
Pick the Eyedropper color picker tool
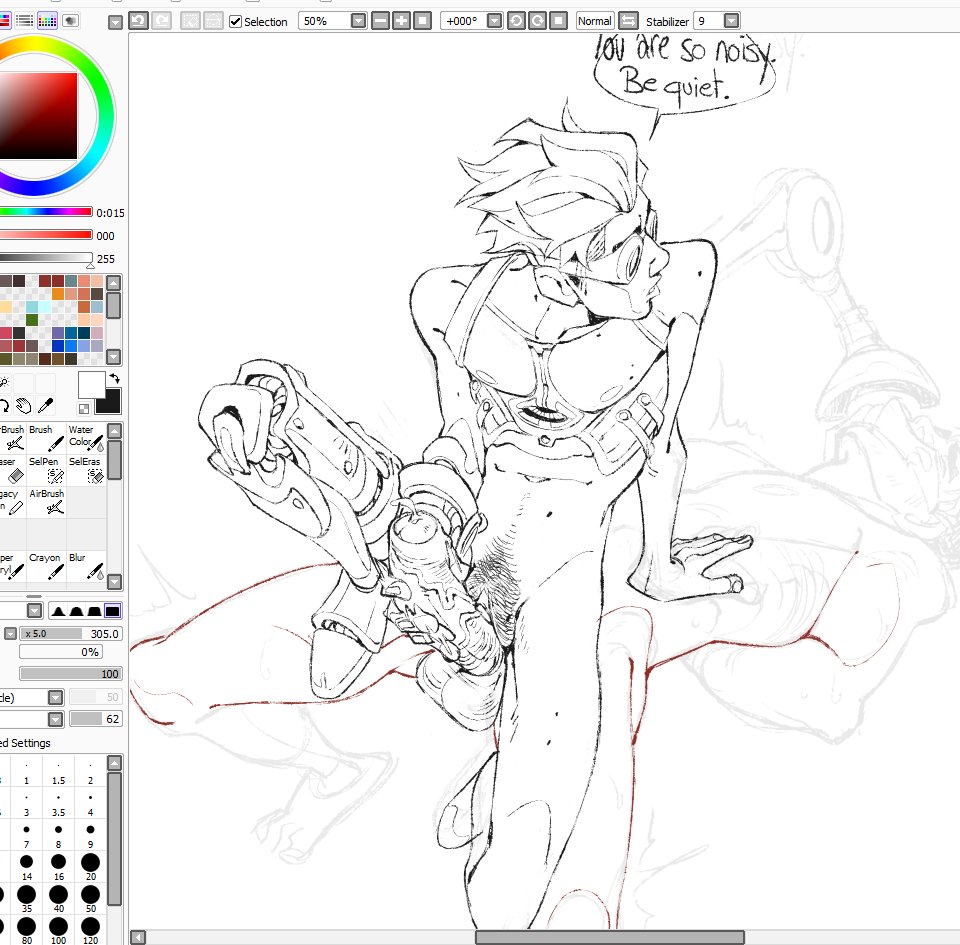[45, 405]
